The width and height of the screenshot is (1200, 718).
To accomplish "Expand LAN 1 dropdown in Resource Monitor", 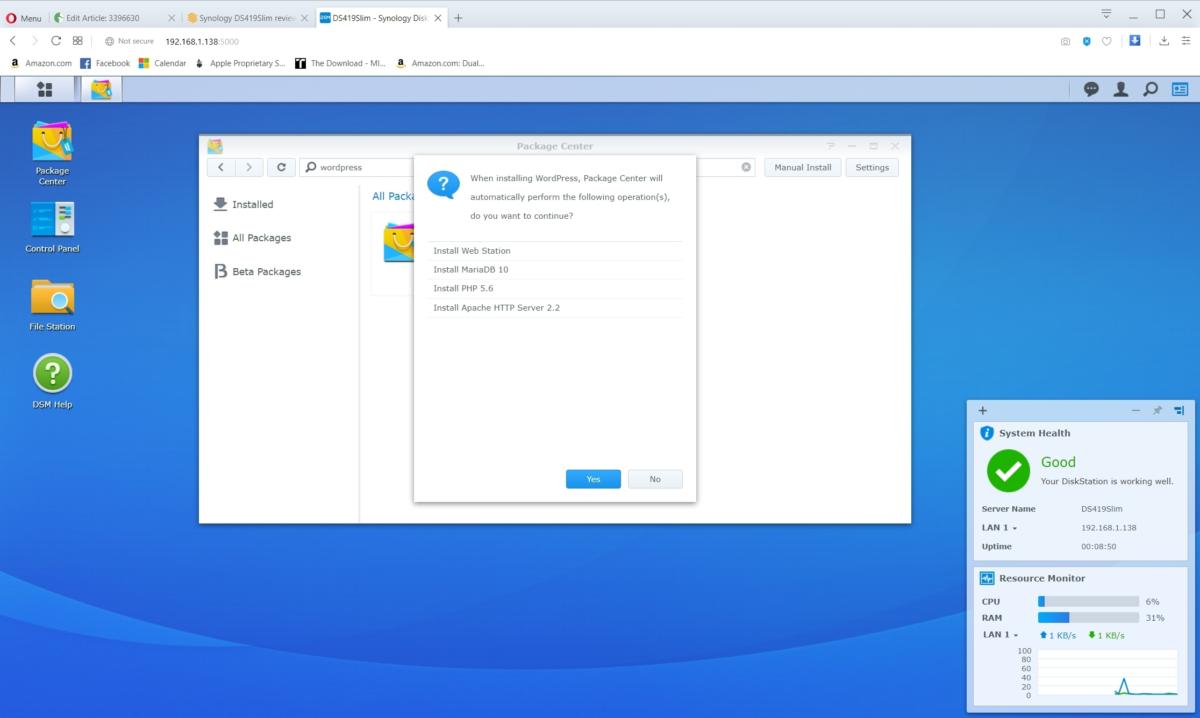I will (1000, 634).
